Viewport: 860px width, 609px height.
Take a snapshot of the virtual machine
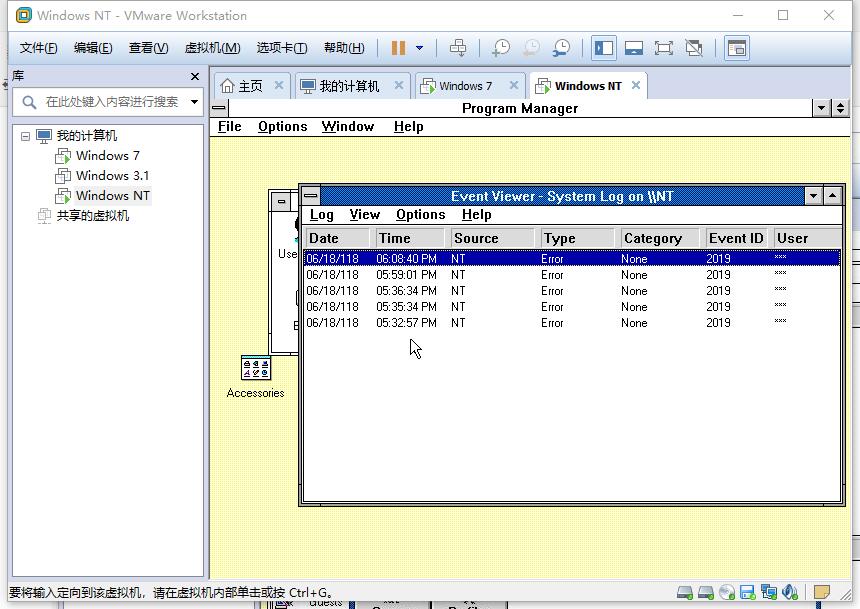(x=501, y=48)
